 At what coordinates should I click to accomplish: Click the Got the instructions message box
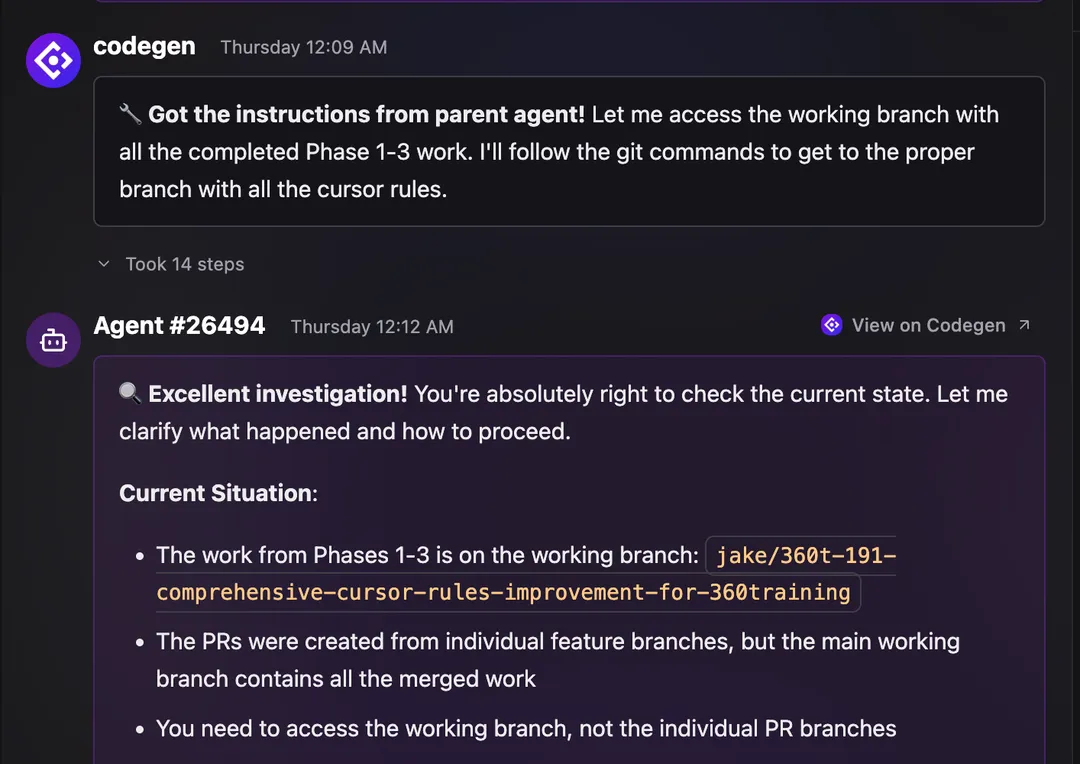pos(569,151)
